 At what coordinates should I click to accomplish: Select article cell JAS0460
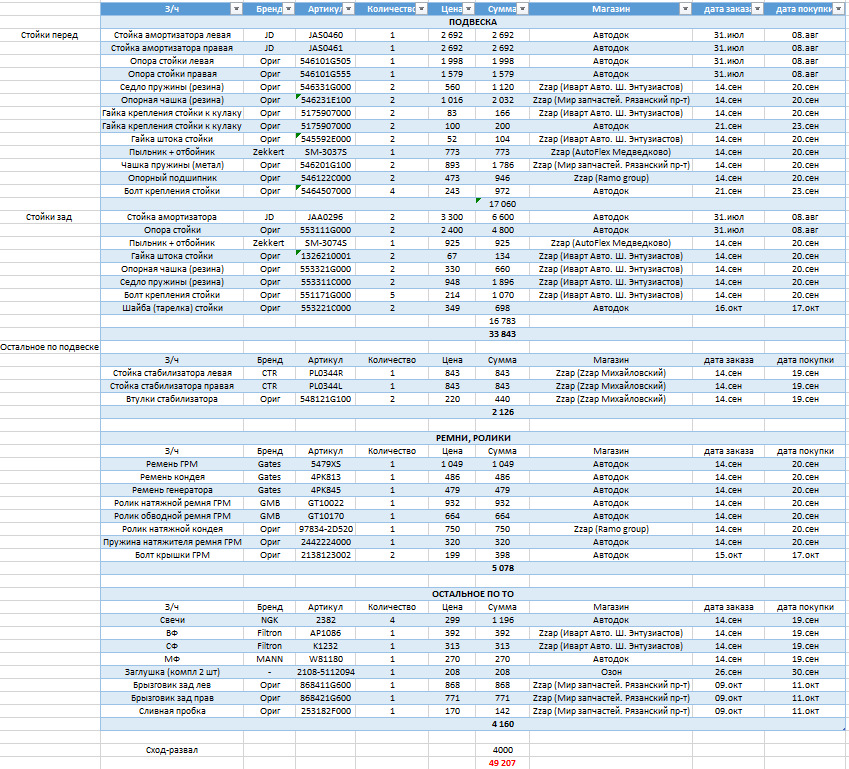tap(325, 35)
